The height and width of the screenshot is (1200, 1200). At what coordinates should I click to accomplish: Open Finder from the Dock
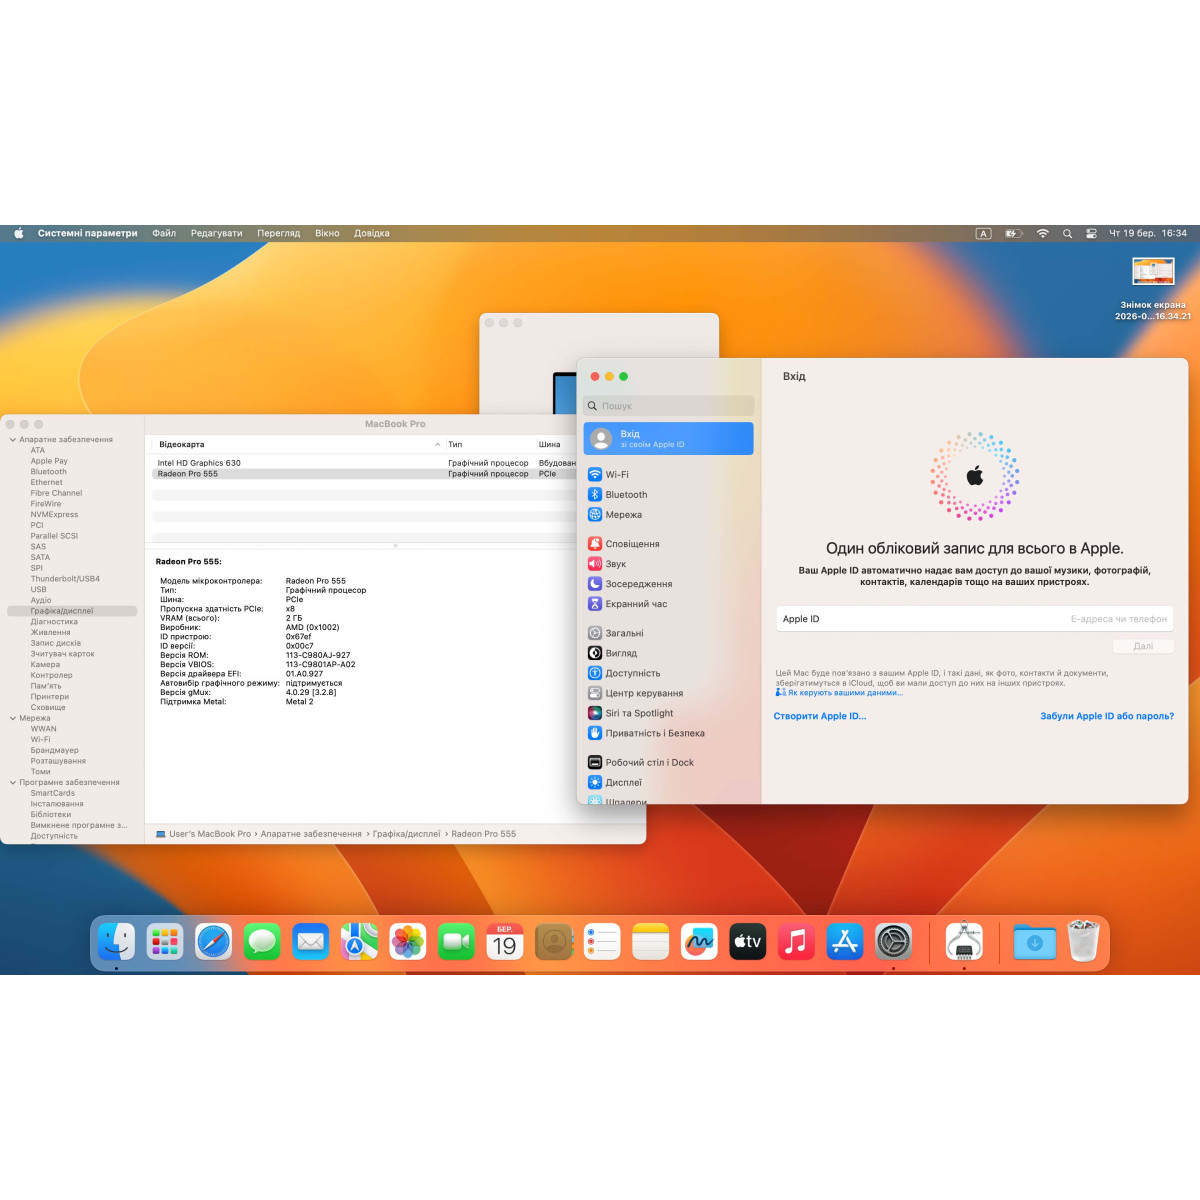[117, 941]
